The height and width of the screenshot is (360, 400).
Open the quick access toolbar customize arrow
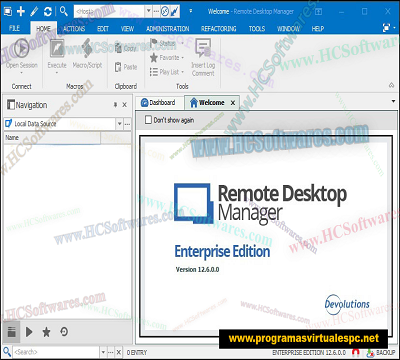(x=191, y=11)
